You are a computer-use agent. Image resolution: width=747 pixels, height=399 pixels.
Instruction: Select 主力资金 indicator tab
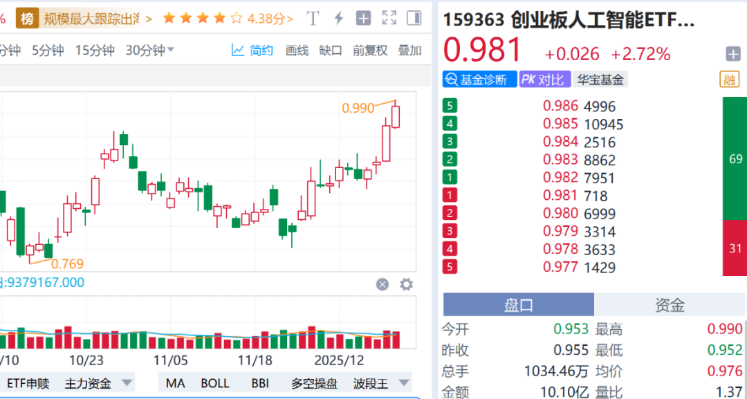tap(88, 383)
